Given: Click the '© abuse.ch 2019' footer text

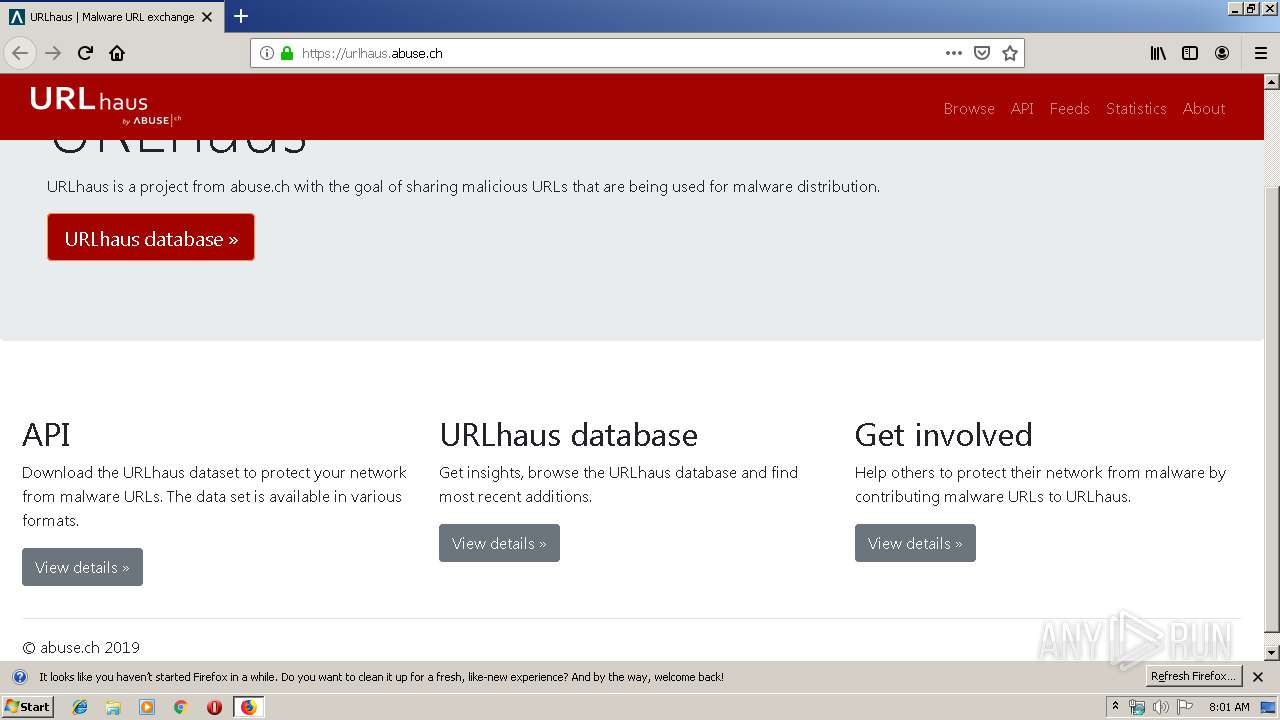Looking at the screenshot, I should coord(81,647).
